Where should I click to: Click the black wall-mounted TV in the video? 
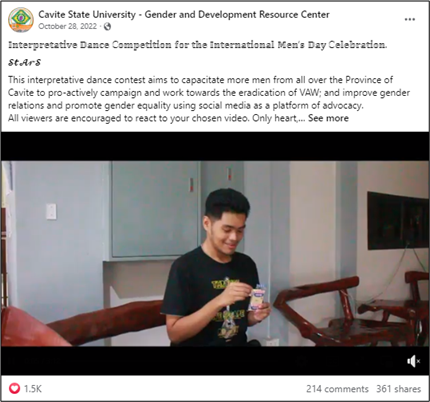pos(398,221)
